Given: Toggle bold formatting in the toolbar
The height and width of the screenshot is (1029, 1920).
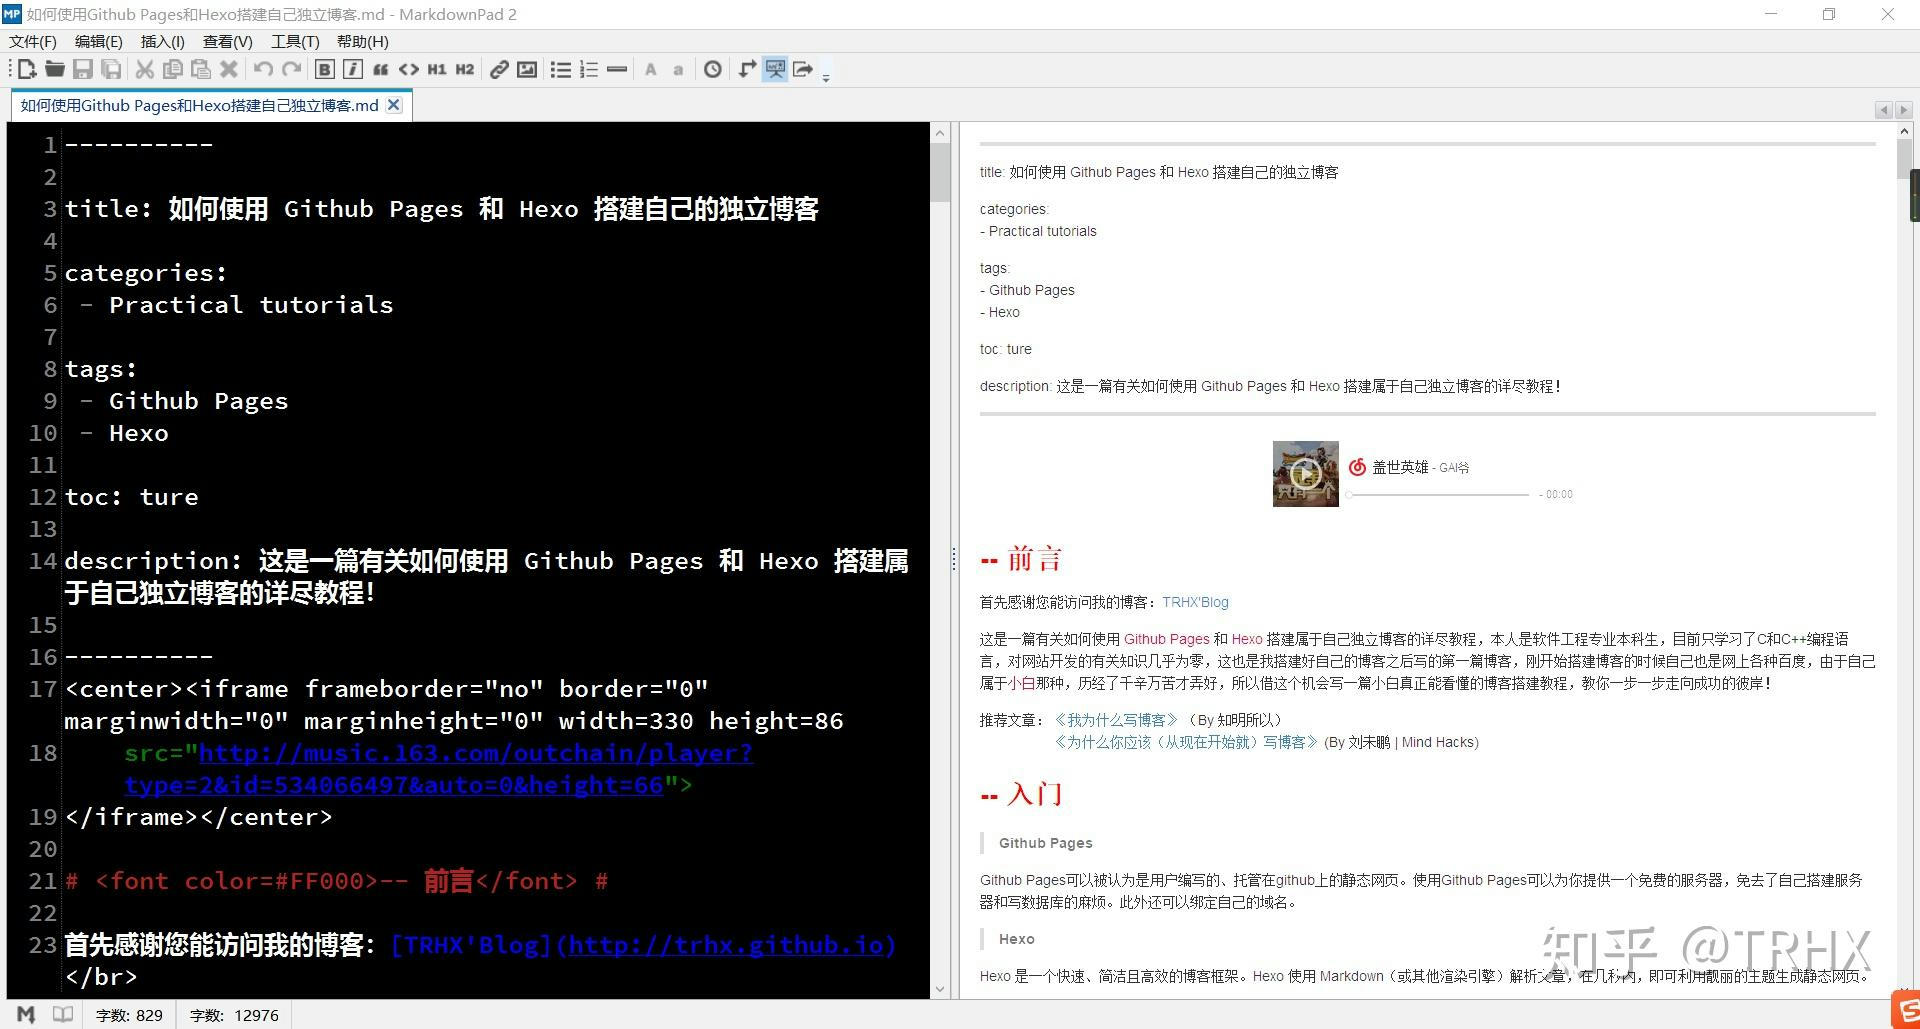Looking at the screenshot, I should 324,69.
